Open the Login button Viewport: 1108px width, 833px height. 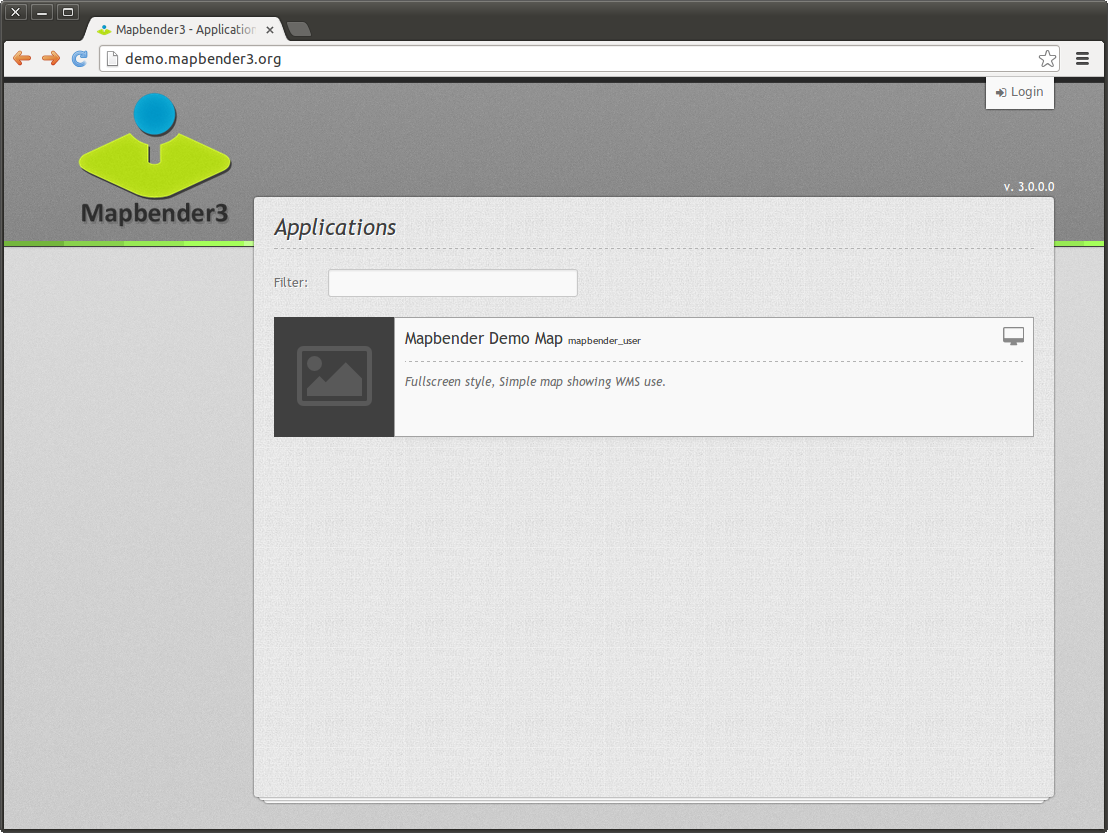[x=1020, y=93]
